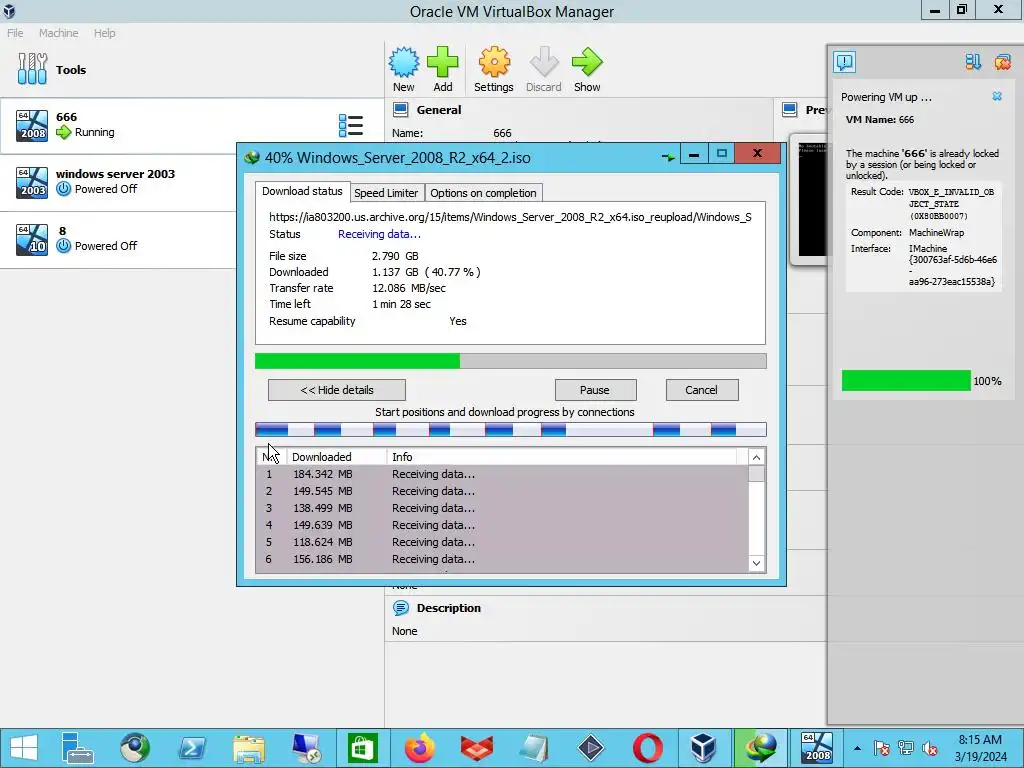Pause the download
Screen dimensions: 1024x768
[595, 390]
